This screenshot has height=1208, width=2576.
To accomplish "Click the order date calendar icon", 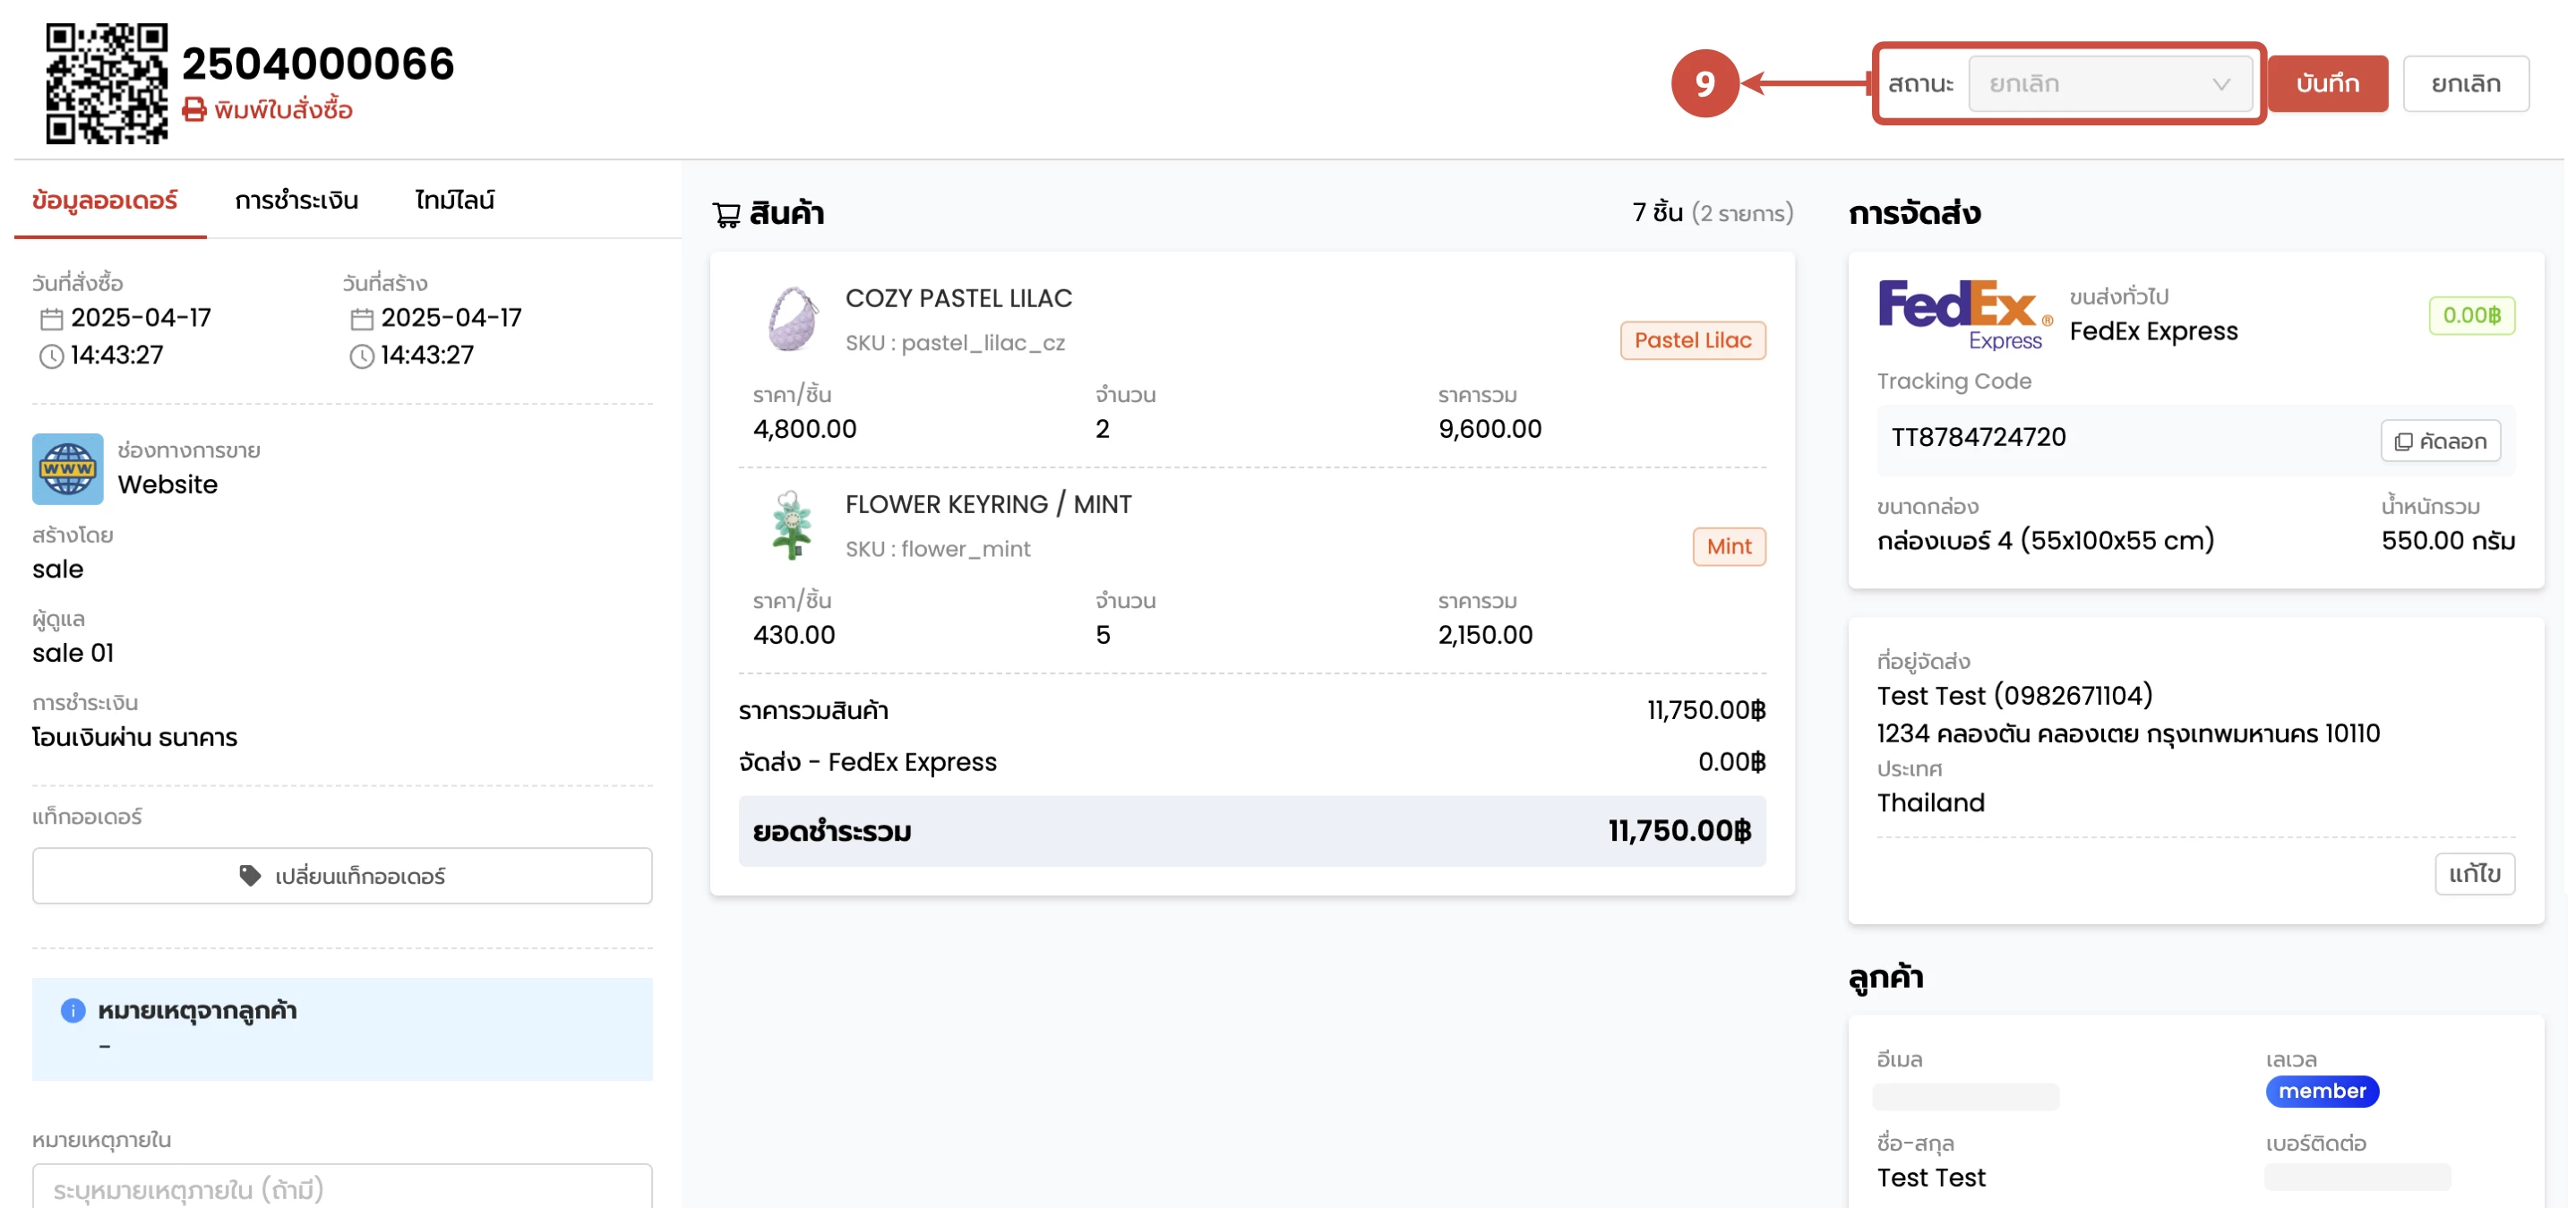I will click(x=51, y=319).
